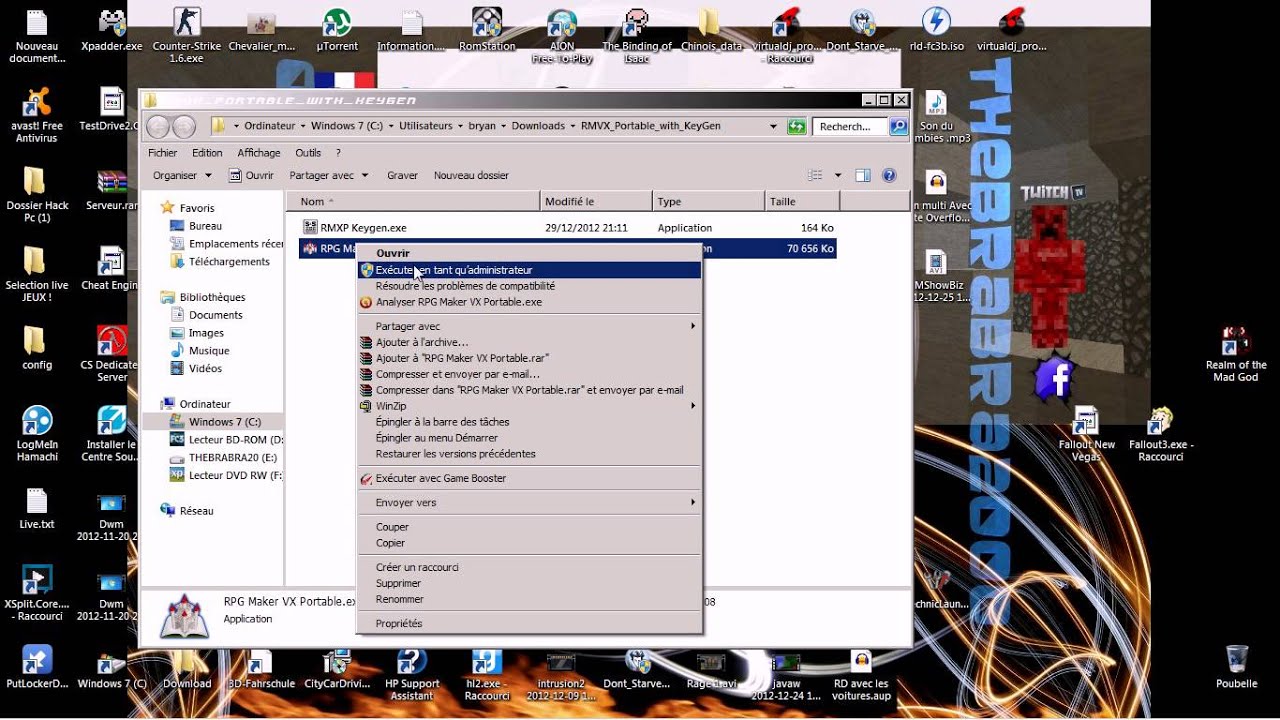Screen dimensions: 1280x720
Task: Click Ouvrir toolbar button
Action: (x=251, y=175)
